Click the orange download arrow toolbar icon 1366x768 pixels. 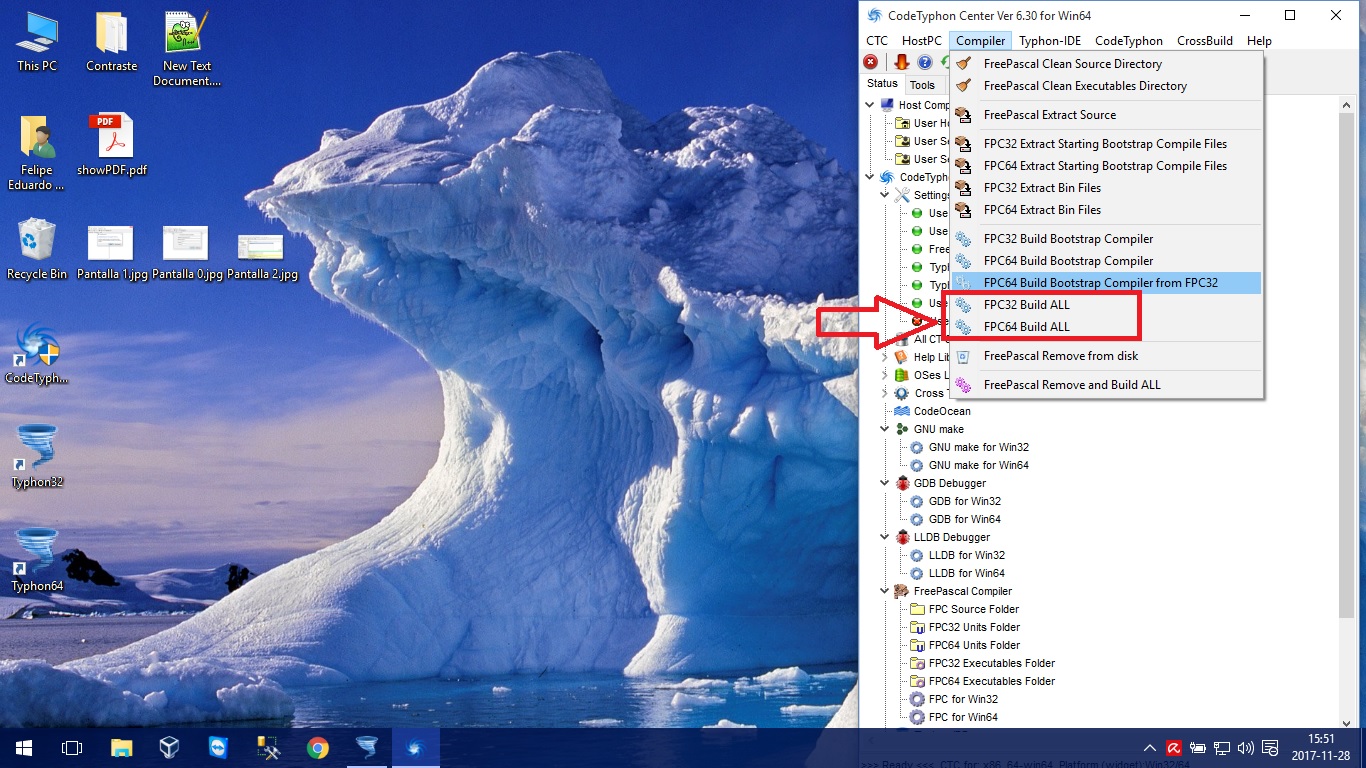point(902,62)
